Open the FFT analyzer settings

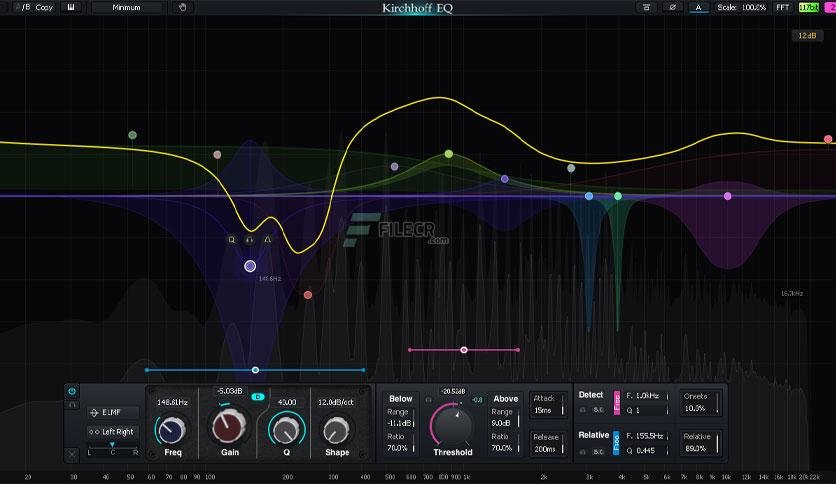click(x=783, y=7)
